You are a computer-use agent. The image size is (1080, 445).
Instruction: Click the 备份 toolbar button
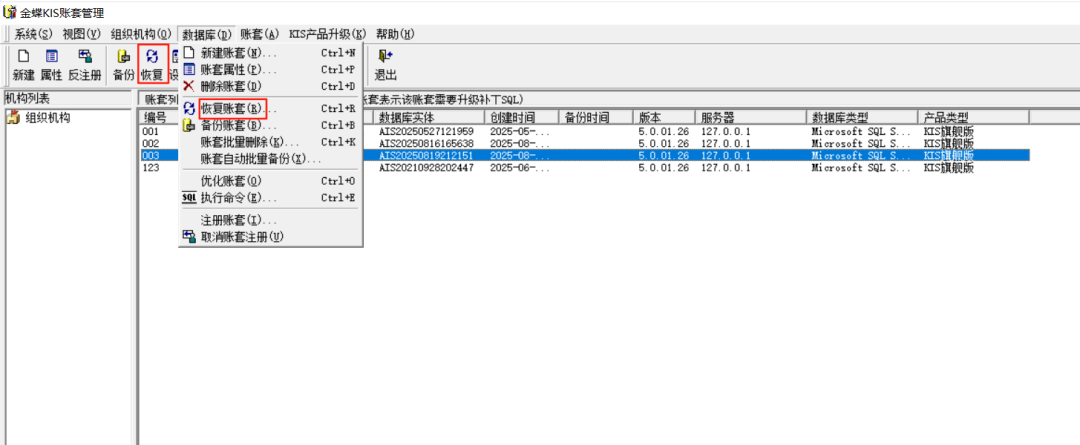(124, 65)
